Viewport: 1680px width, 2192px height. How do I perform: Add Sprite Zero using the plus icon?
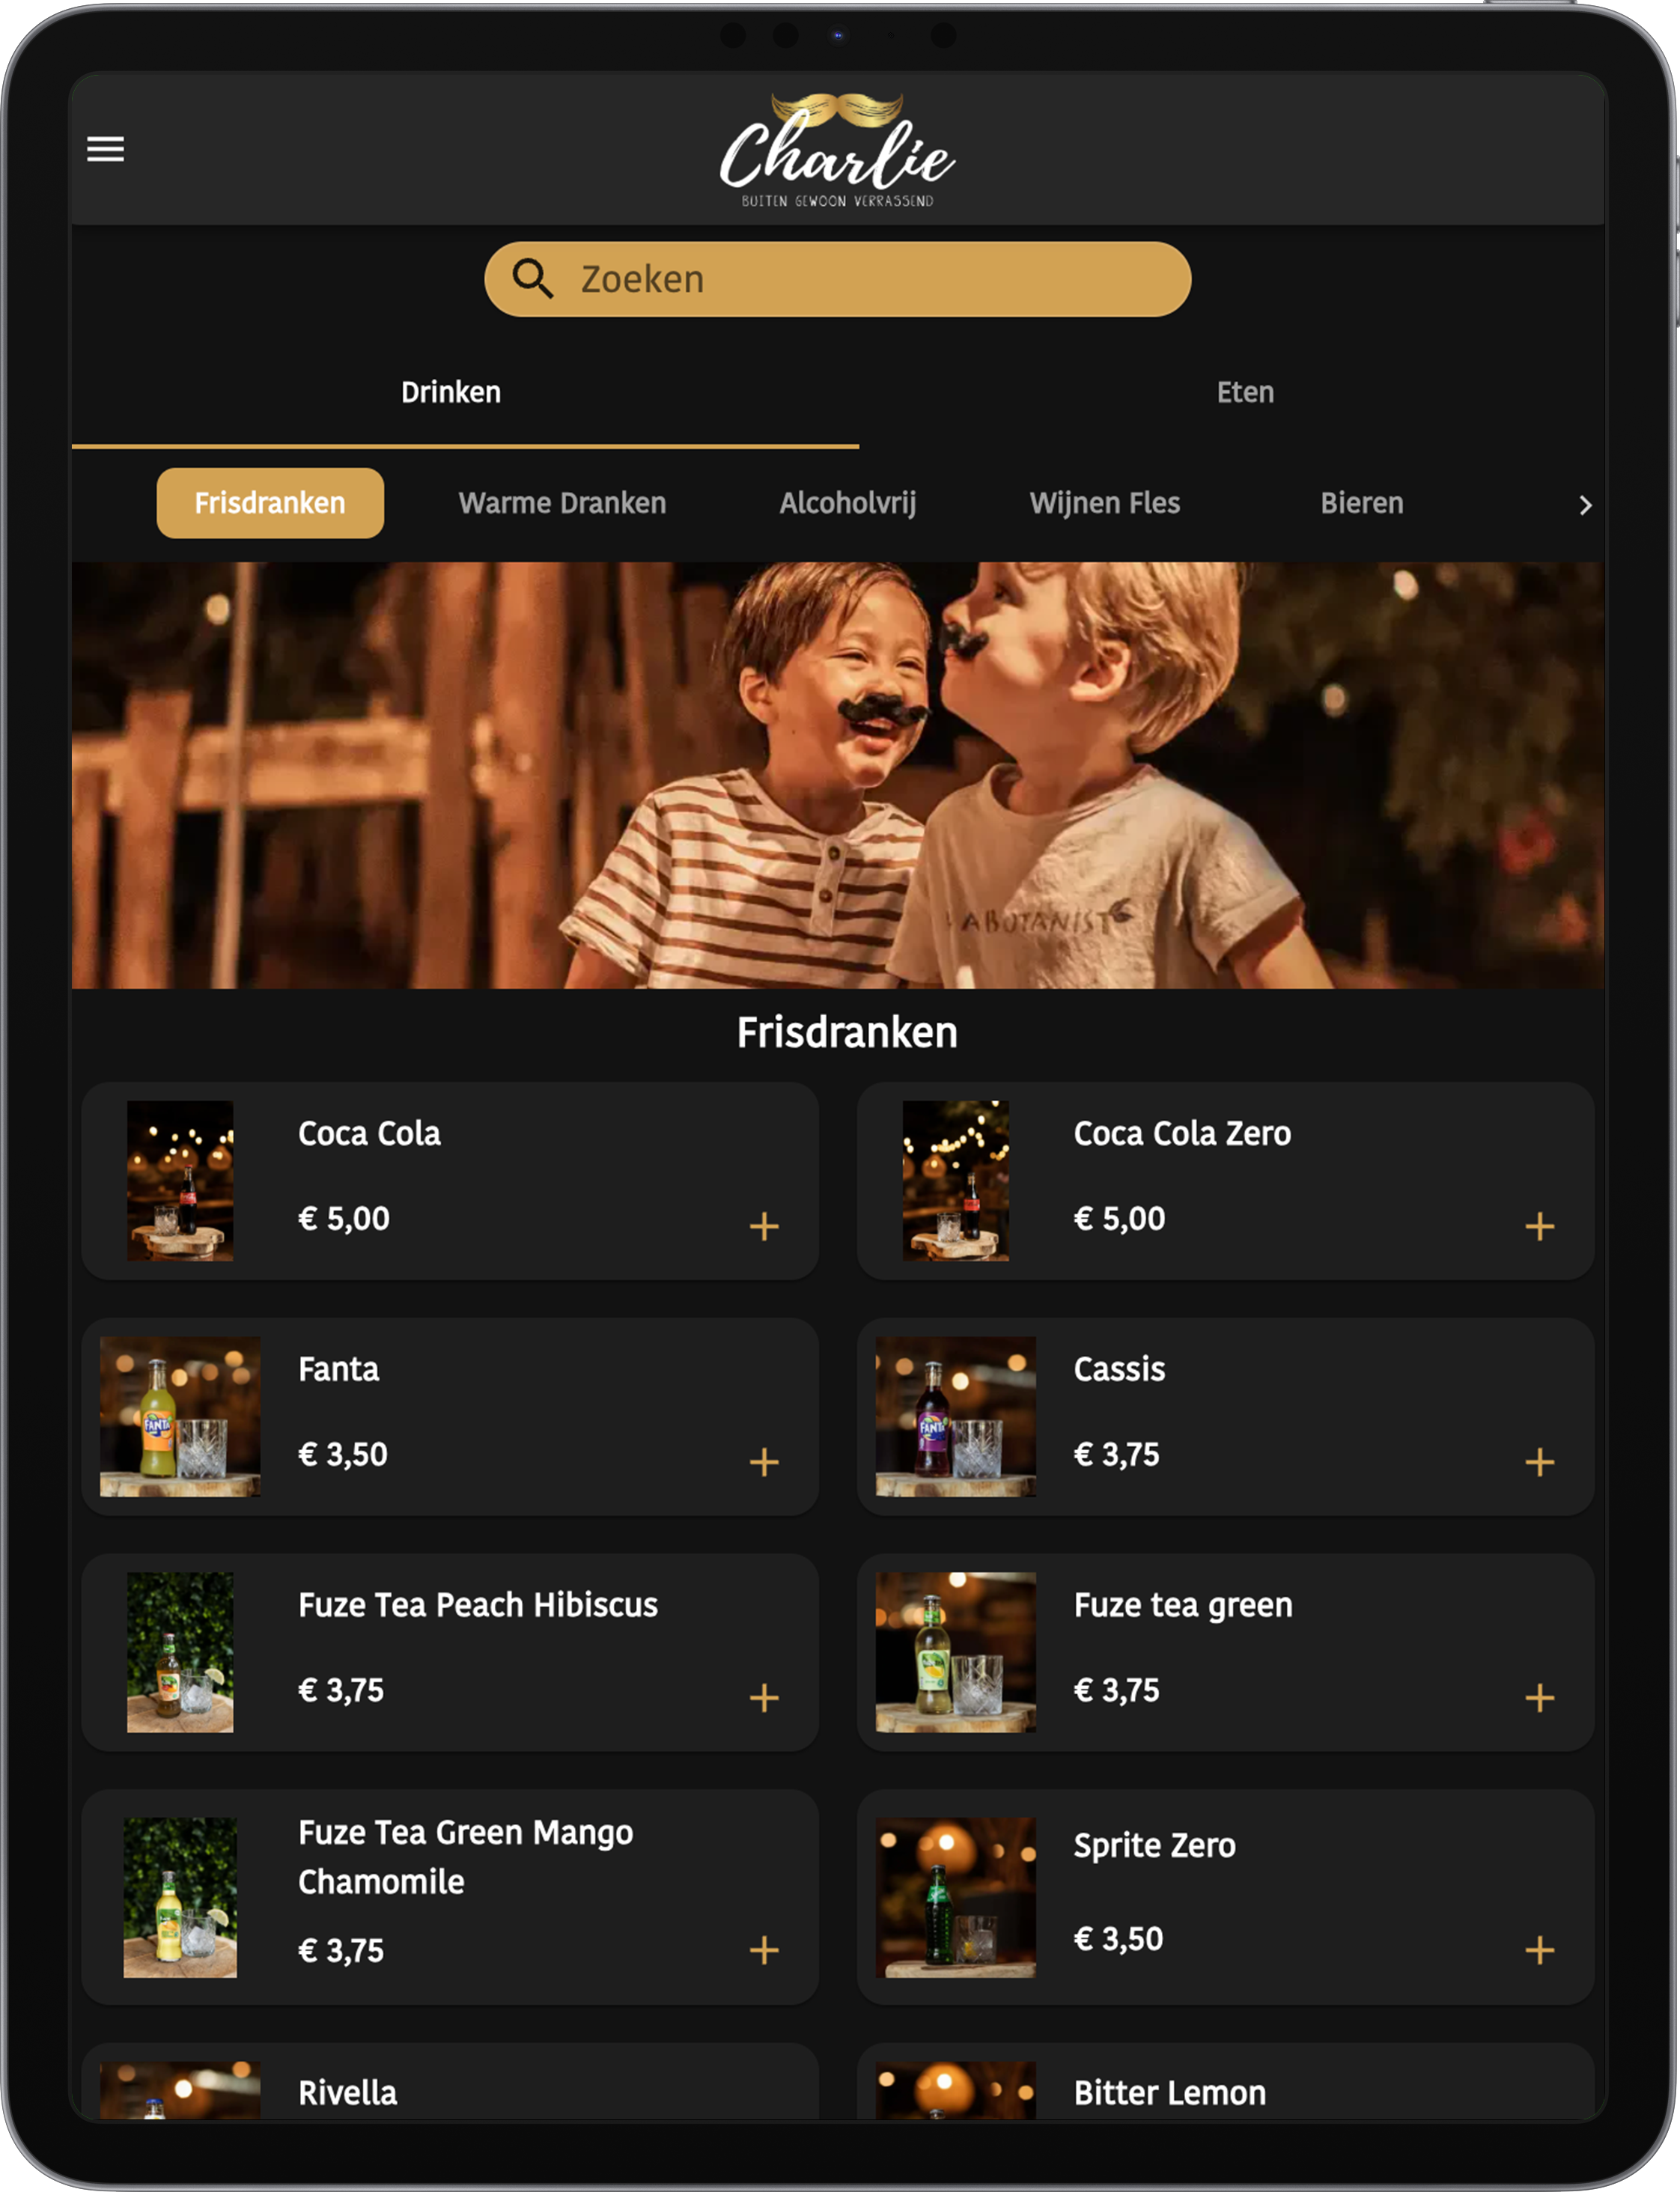pos(1539,1950)
